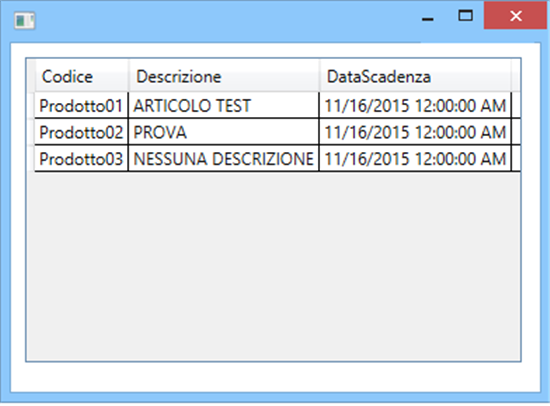Select the ARTICOLO TEST cell
Image resolution: width=550 pixels, height=406 pixels.
pyautogui.click(x=224, y=105)
